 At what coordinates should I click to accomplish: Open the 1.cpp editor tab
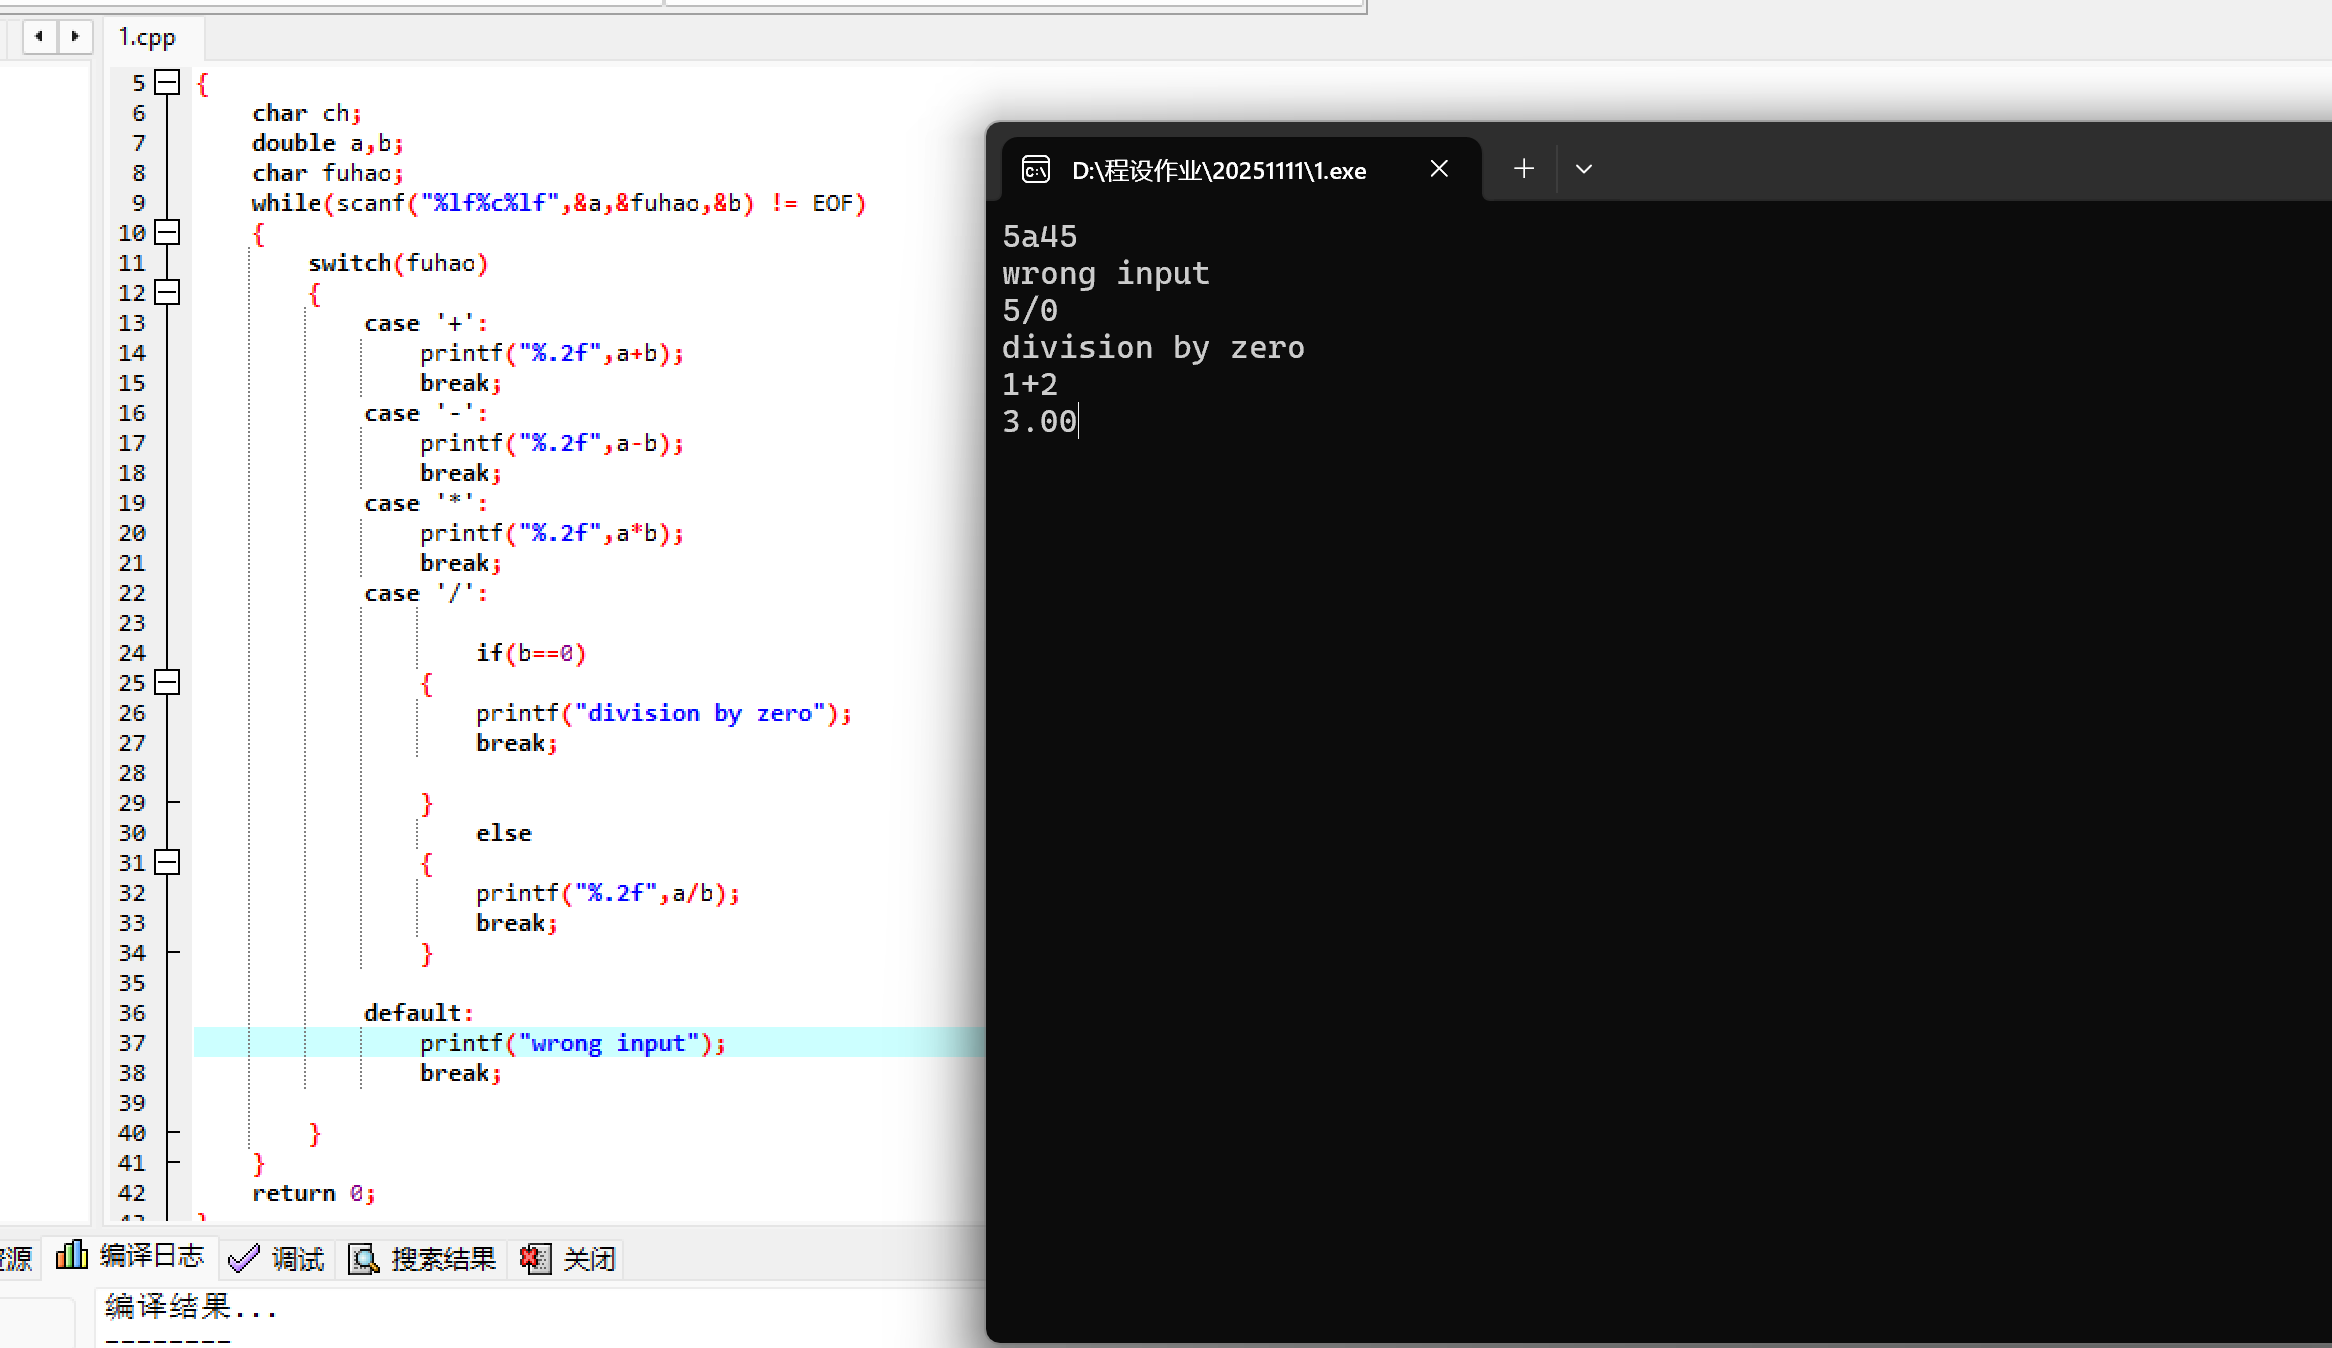(148, 38)
